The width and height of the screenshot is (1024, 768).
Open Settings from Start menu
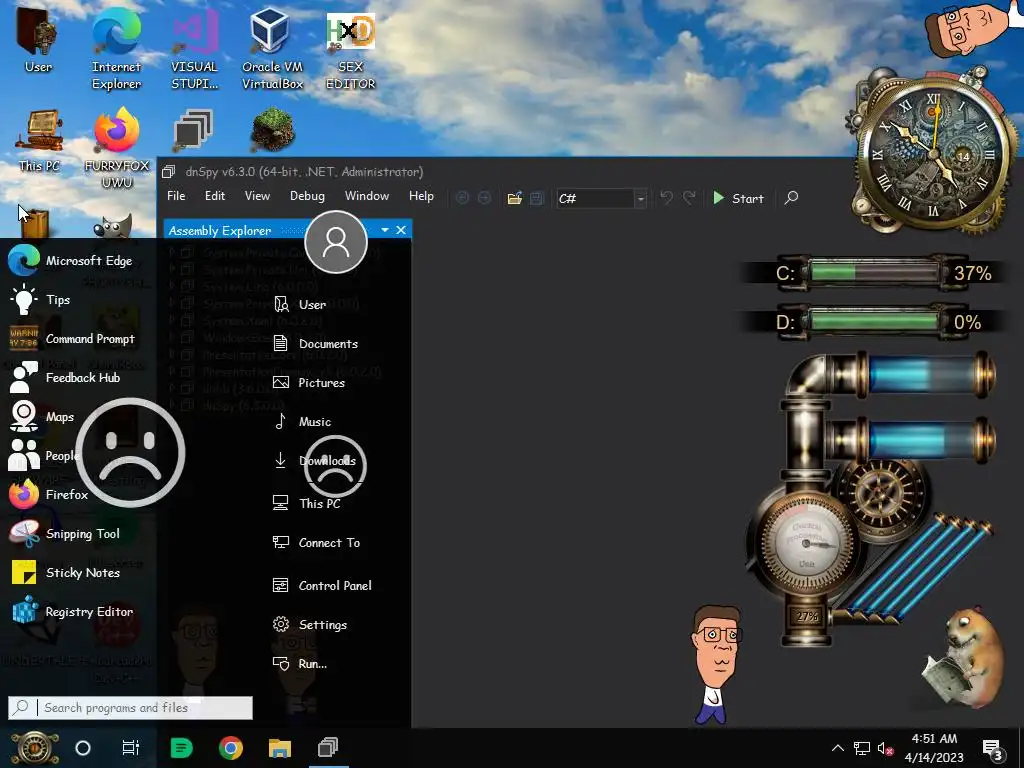coord(310,625)
